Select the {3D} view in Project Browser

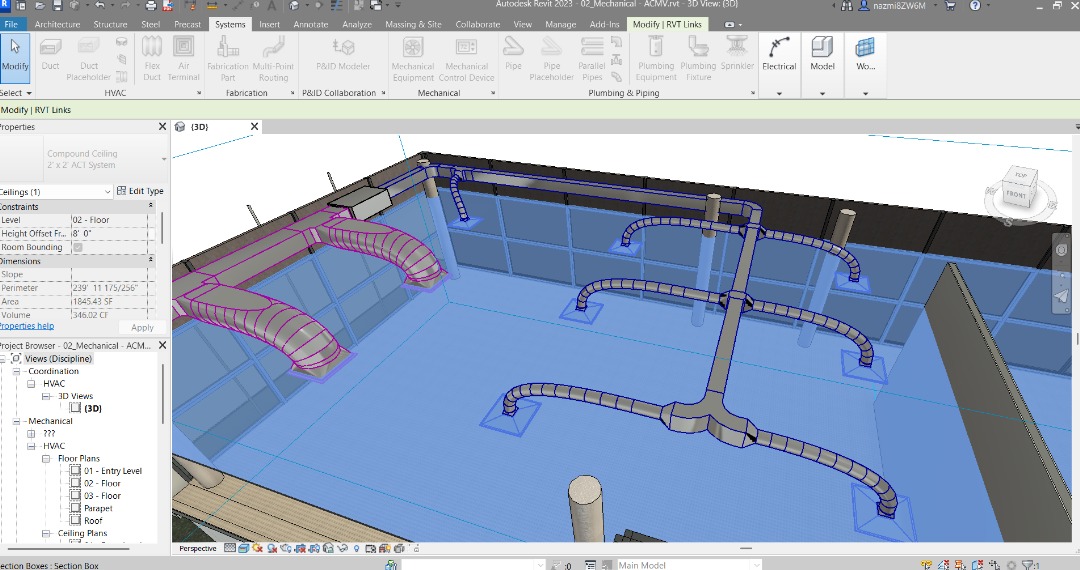point(92,408)
